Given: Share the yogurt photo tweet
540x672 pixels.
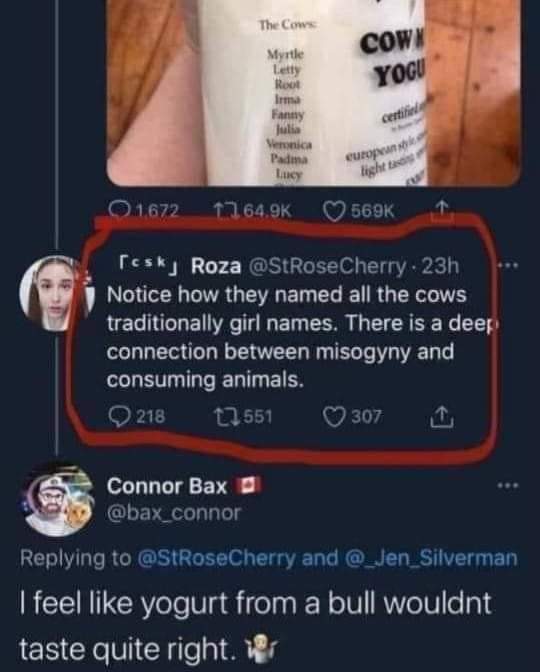Looking at the screenshot, I should point(442,210).
